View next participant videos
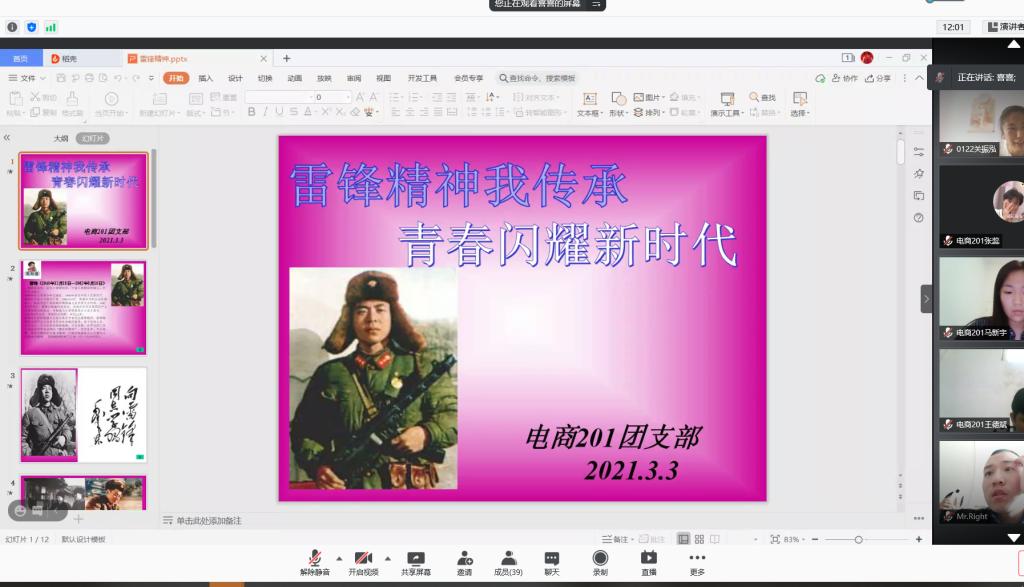The width and height of the screenshot is (1024, 587). [1014, 538]
